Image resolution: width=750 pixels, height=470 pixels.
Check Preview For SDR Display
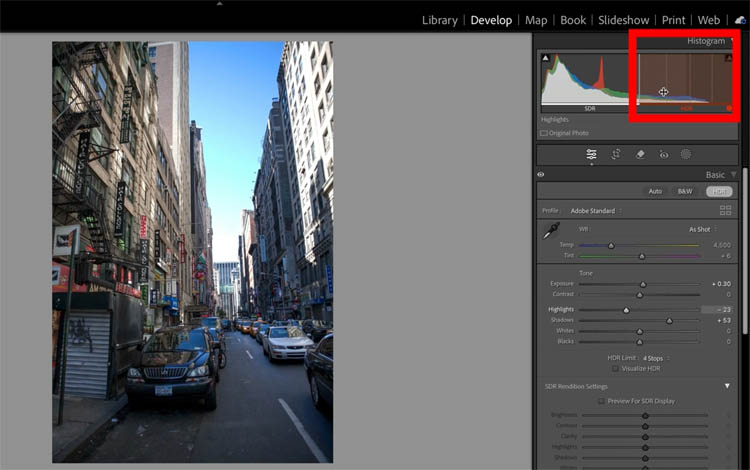[x=600, y=401]
